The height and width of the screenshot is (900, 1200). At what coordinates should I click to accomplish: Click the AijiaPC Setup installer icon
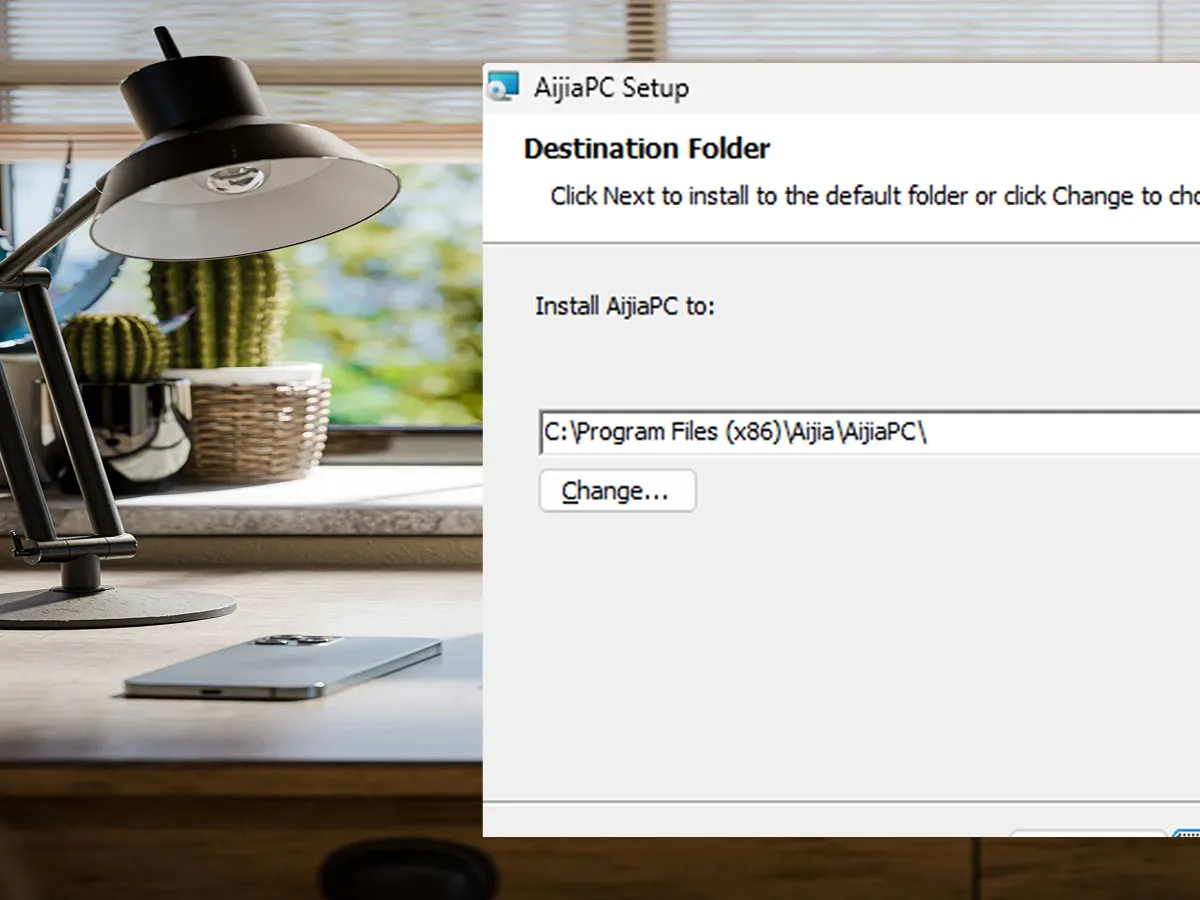[503, 87]
